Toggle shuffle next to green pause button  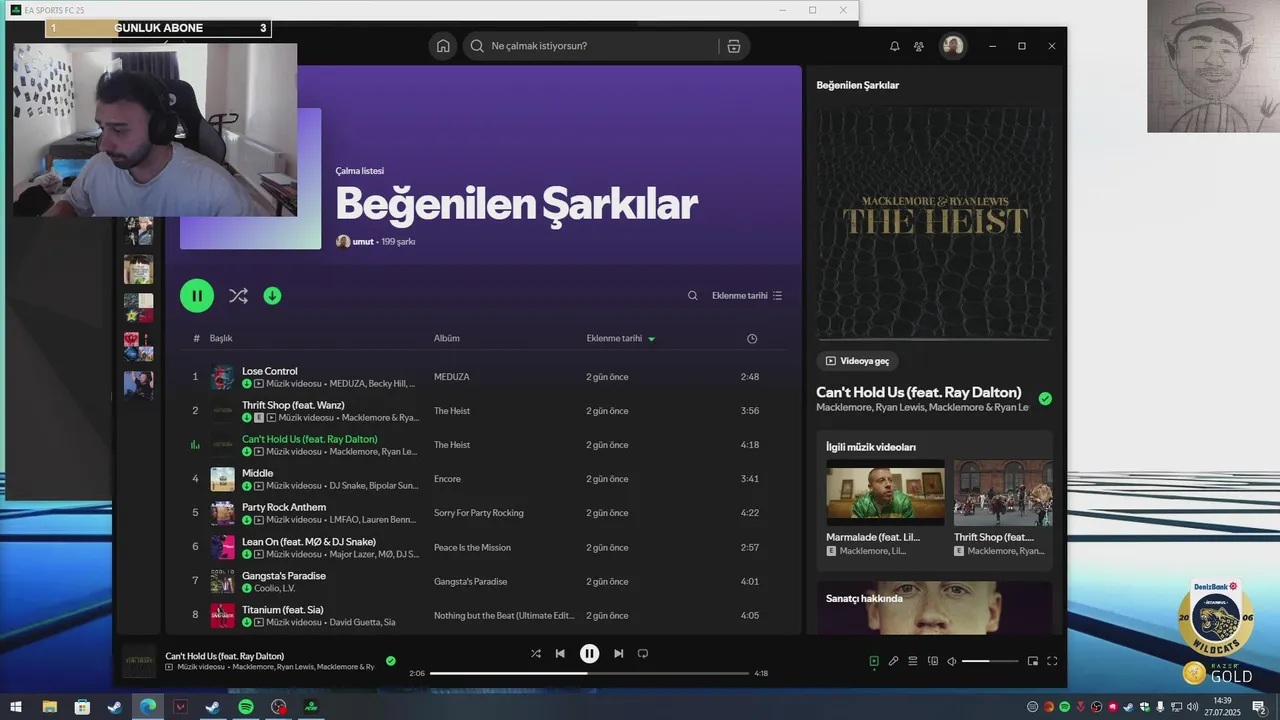point(238,296)
